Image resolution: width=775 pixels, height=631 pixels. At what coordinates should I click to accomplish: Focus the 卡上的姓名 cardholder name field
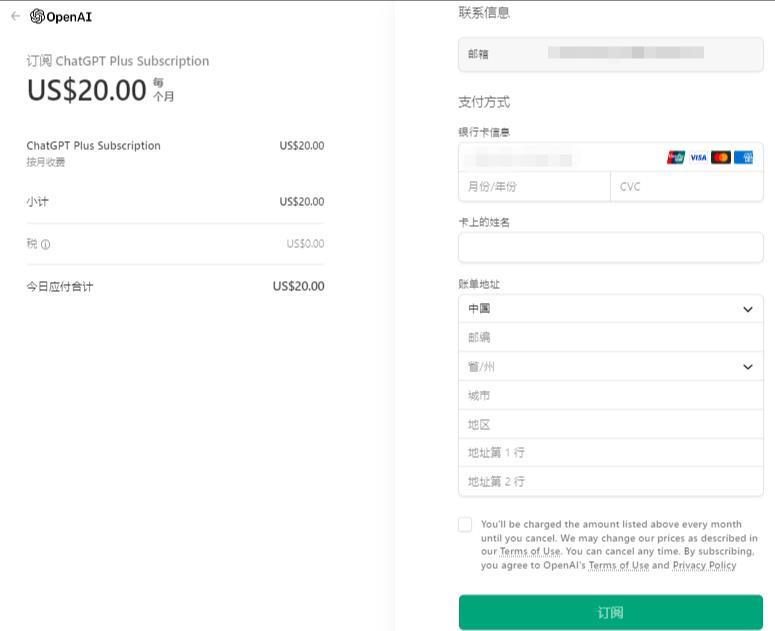(x=610, y=247)
